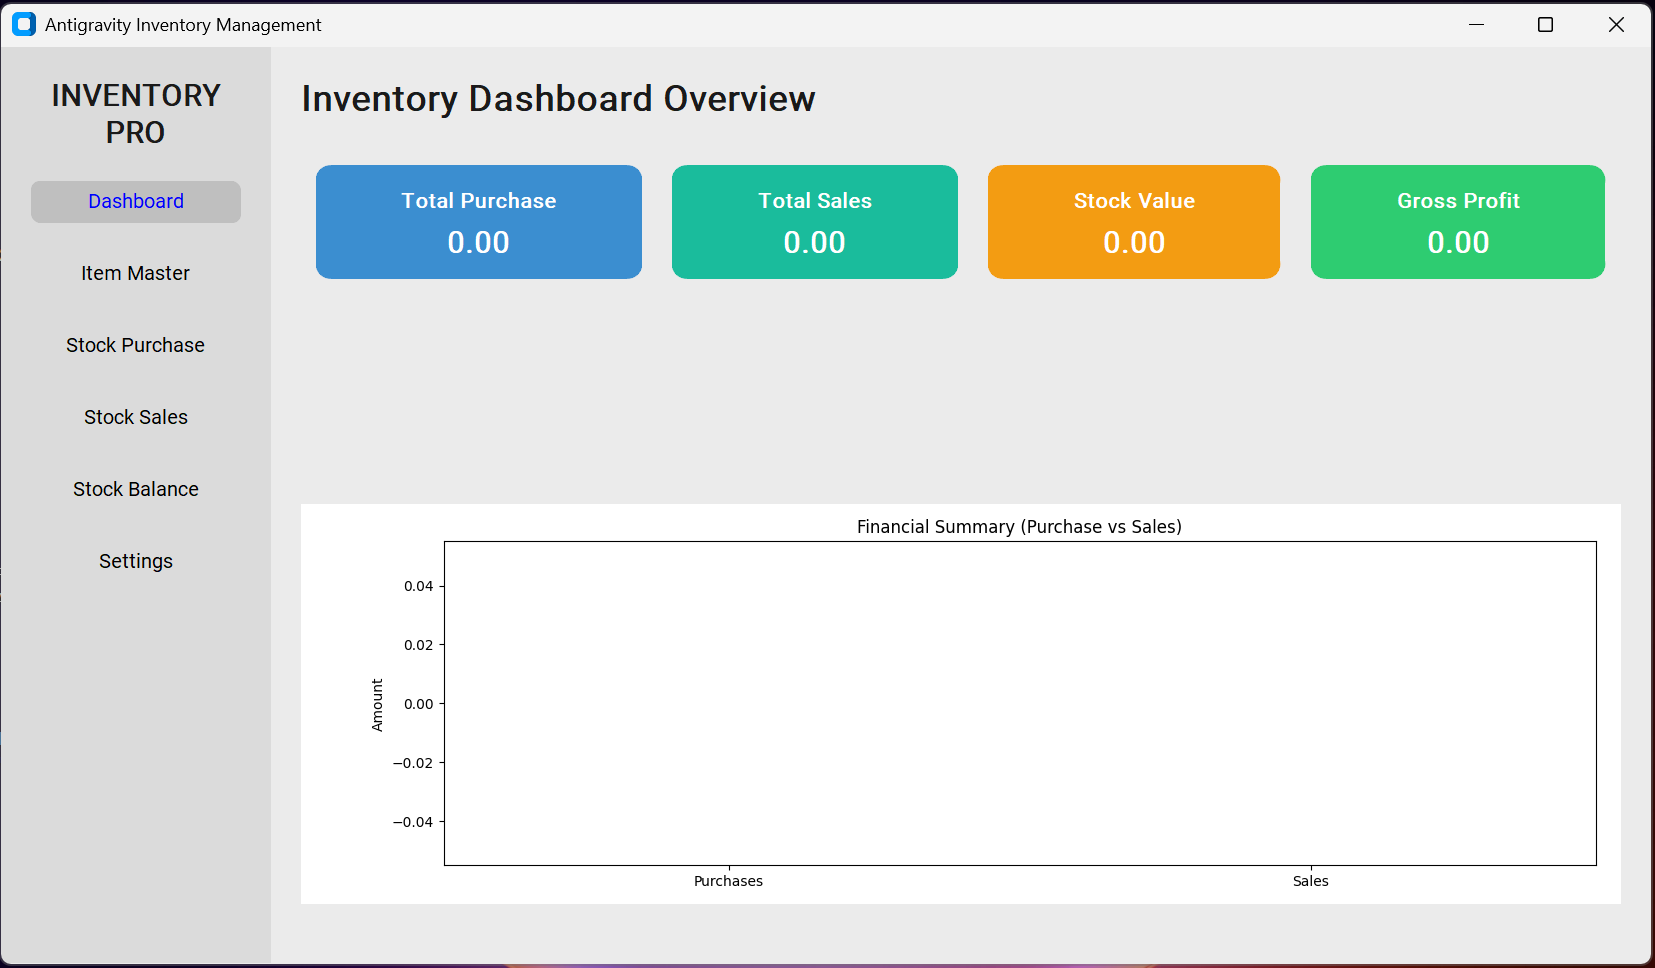
Task: Click the Amount axis label on chart
Action: 377,703
